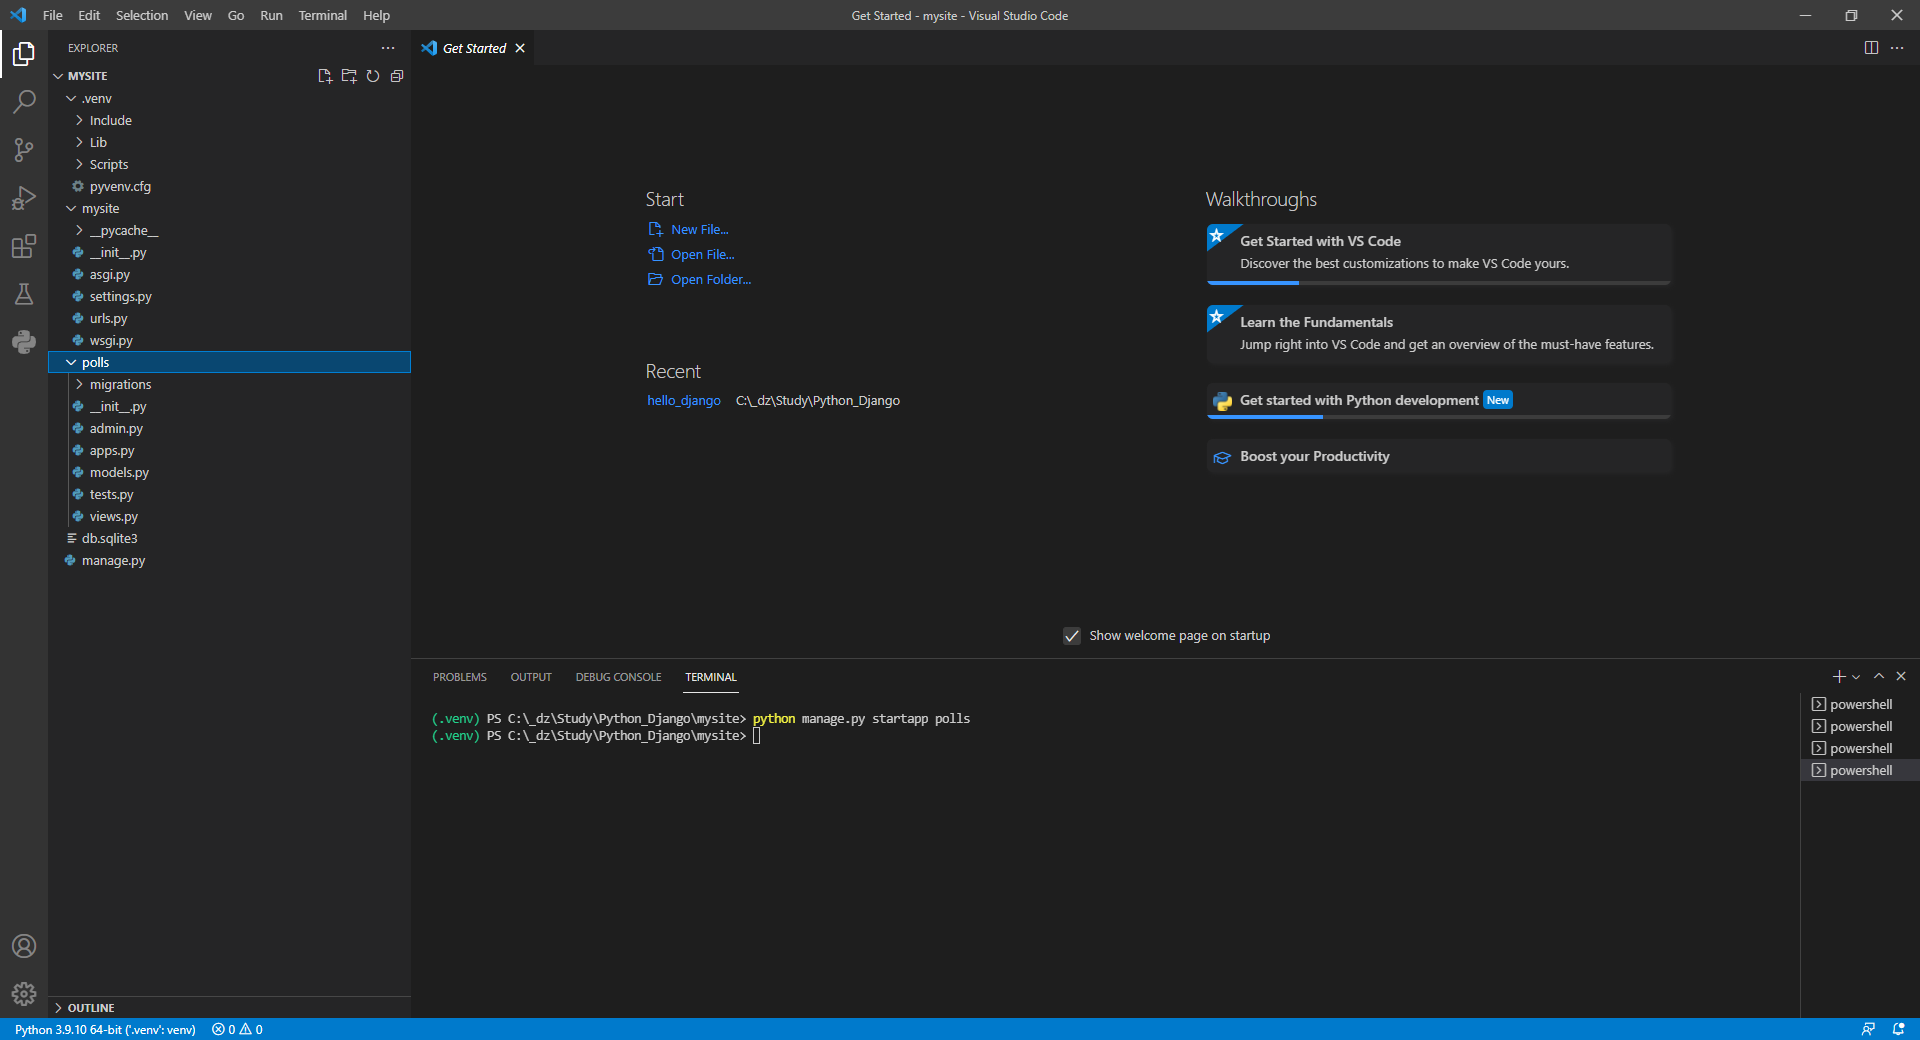Open the Source Control view

coord(24,150)
